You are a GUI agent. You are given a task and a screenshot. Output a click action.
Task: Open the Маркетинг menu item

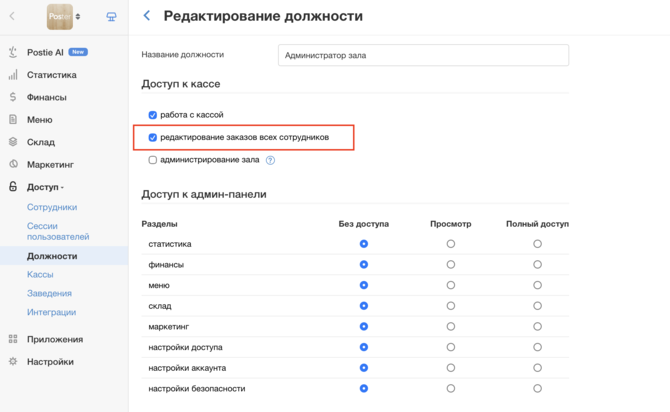coord(50,165)
